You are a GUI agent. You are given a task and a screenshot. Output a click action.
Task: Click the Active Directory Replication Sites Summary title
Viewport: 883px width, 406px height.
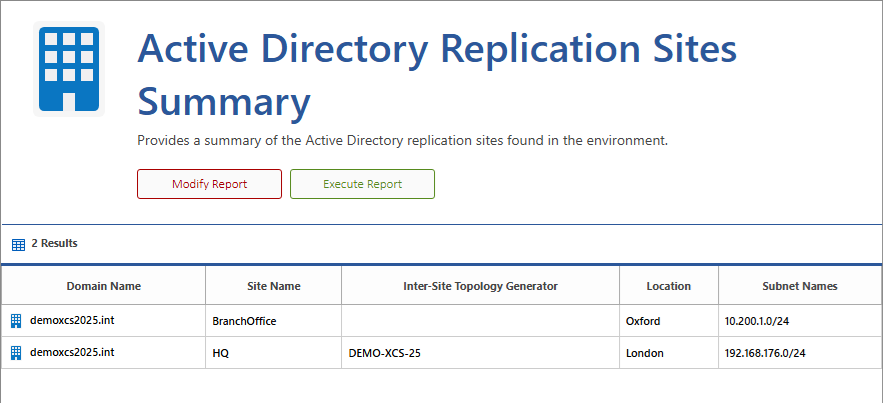(436, 75)
